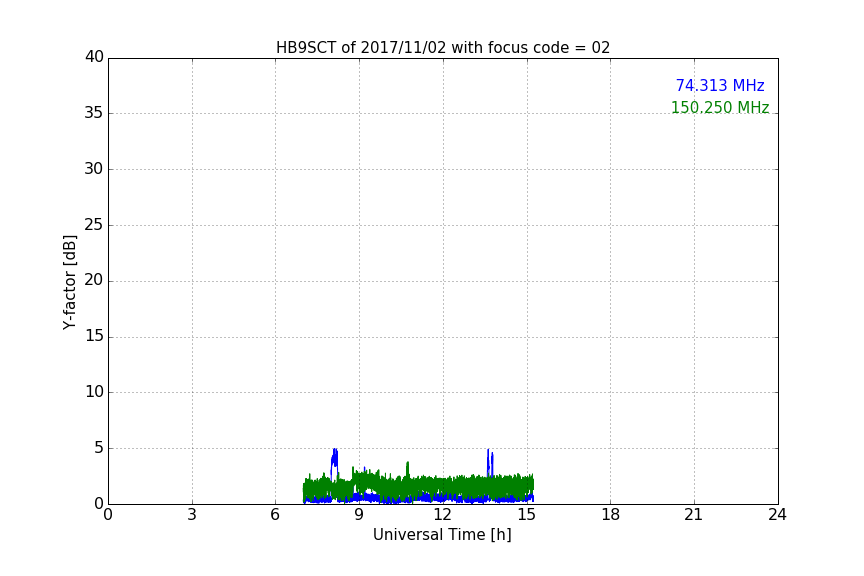Click the x-axis tick label 18
864x576 pixels.
611,515
